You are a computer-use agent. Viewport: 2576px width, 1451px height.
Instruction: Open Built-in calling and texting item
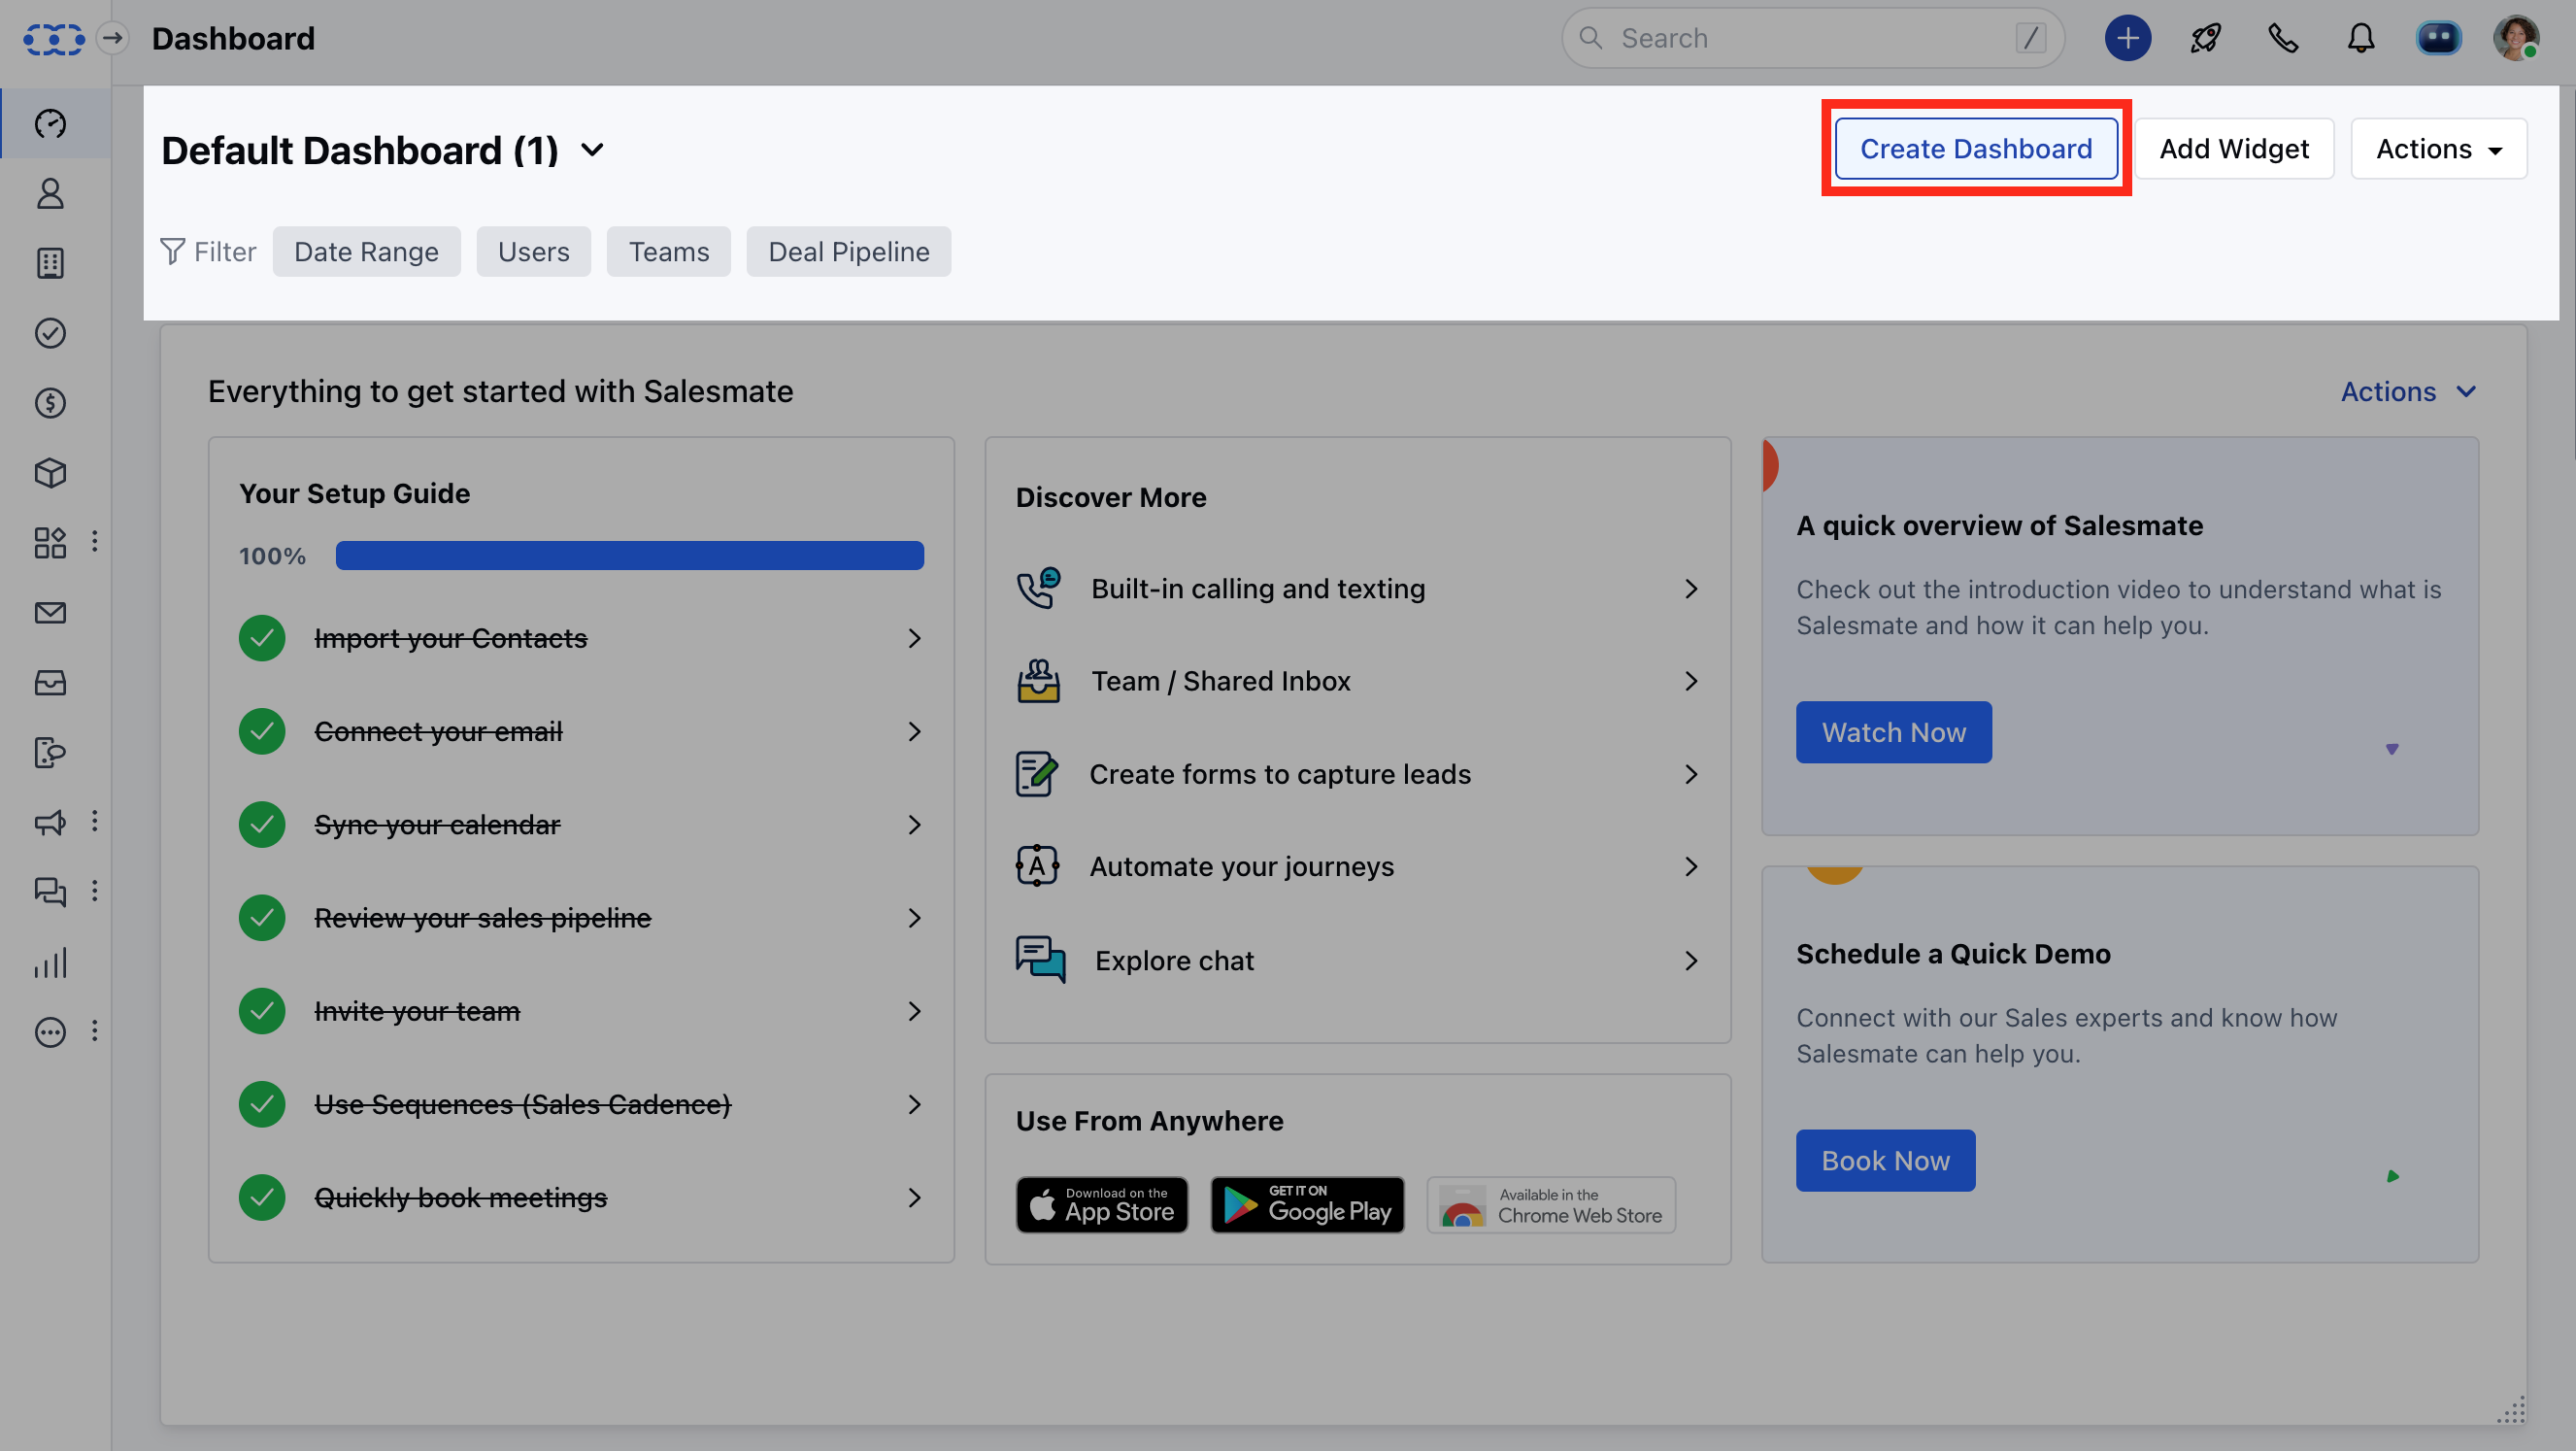pyautogui.click(x=1358, y=589)
